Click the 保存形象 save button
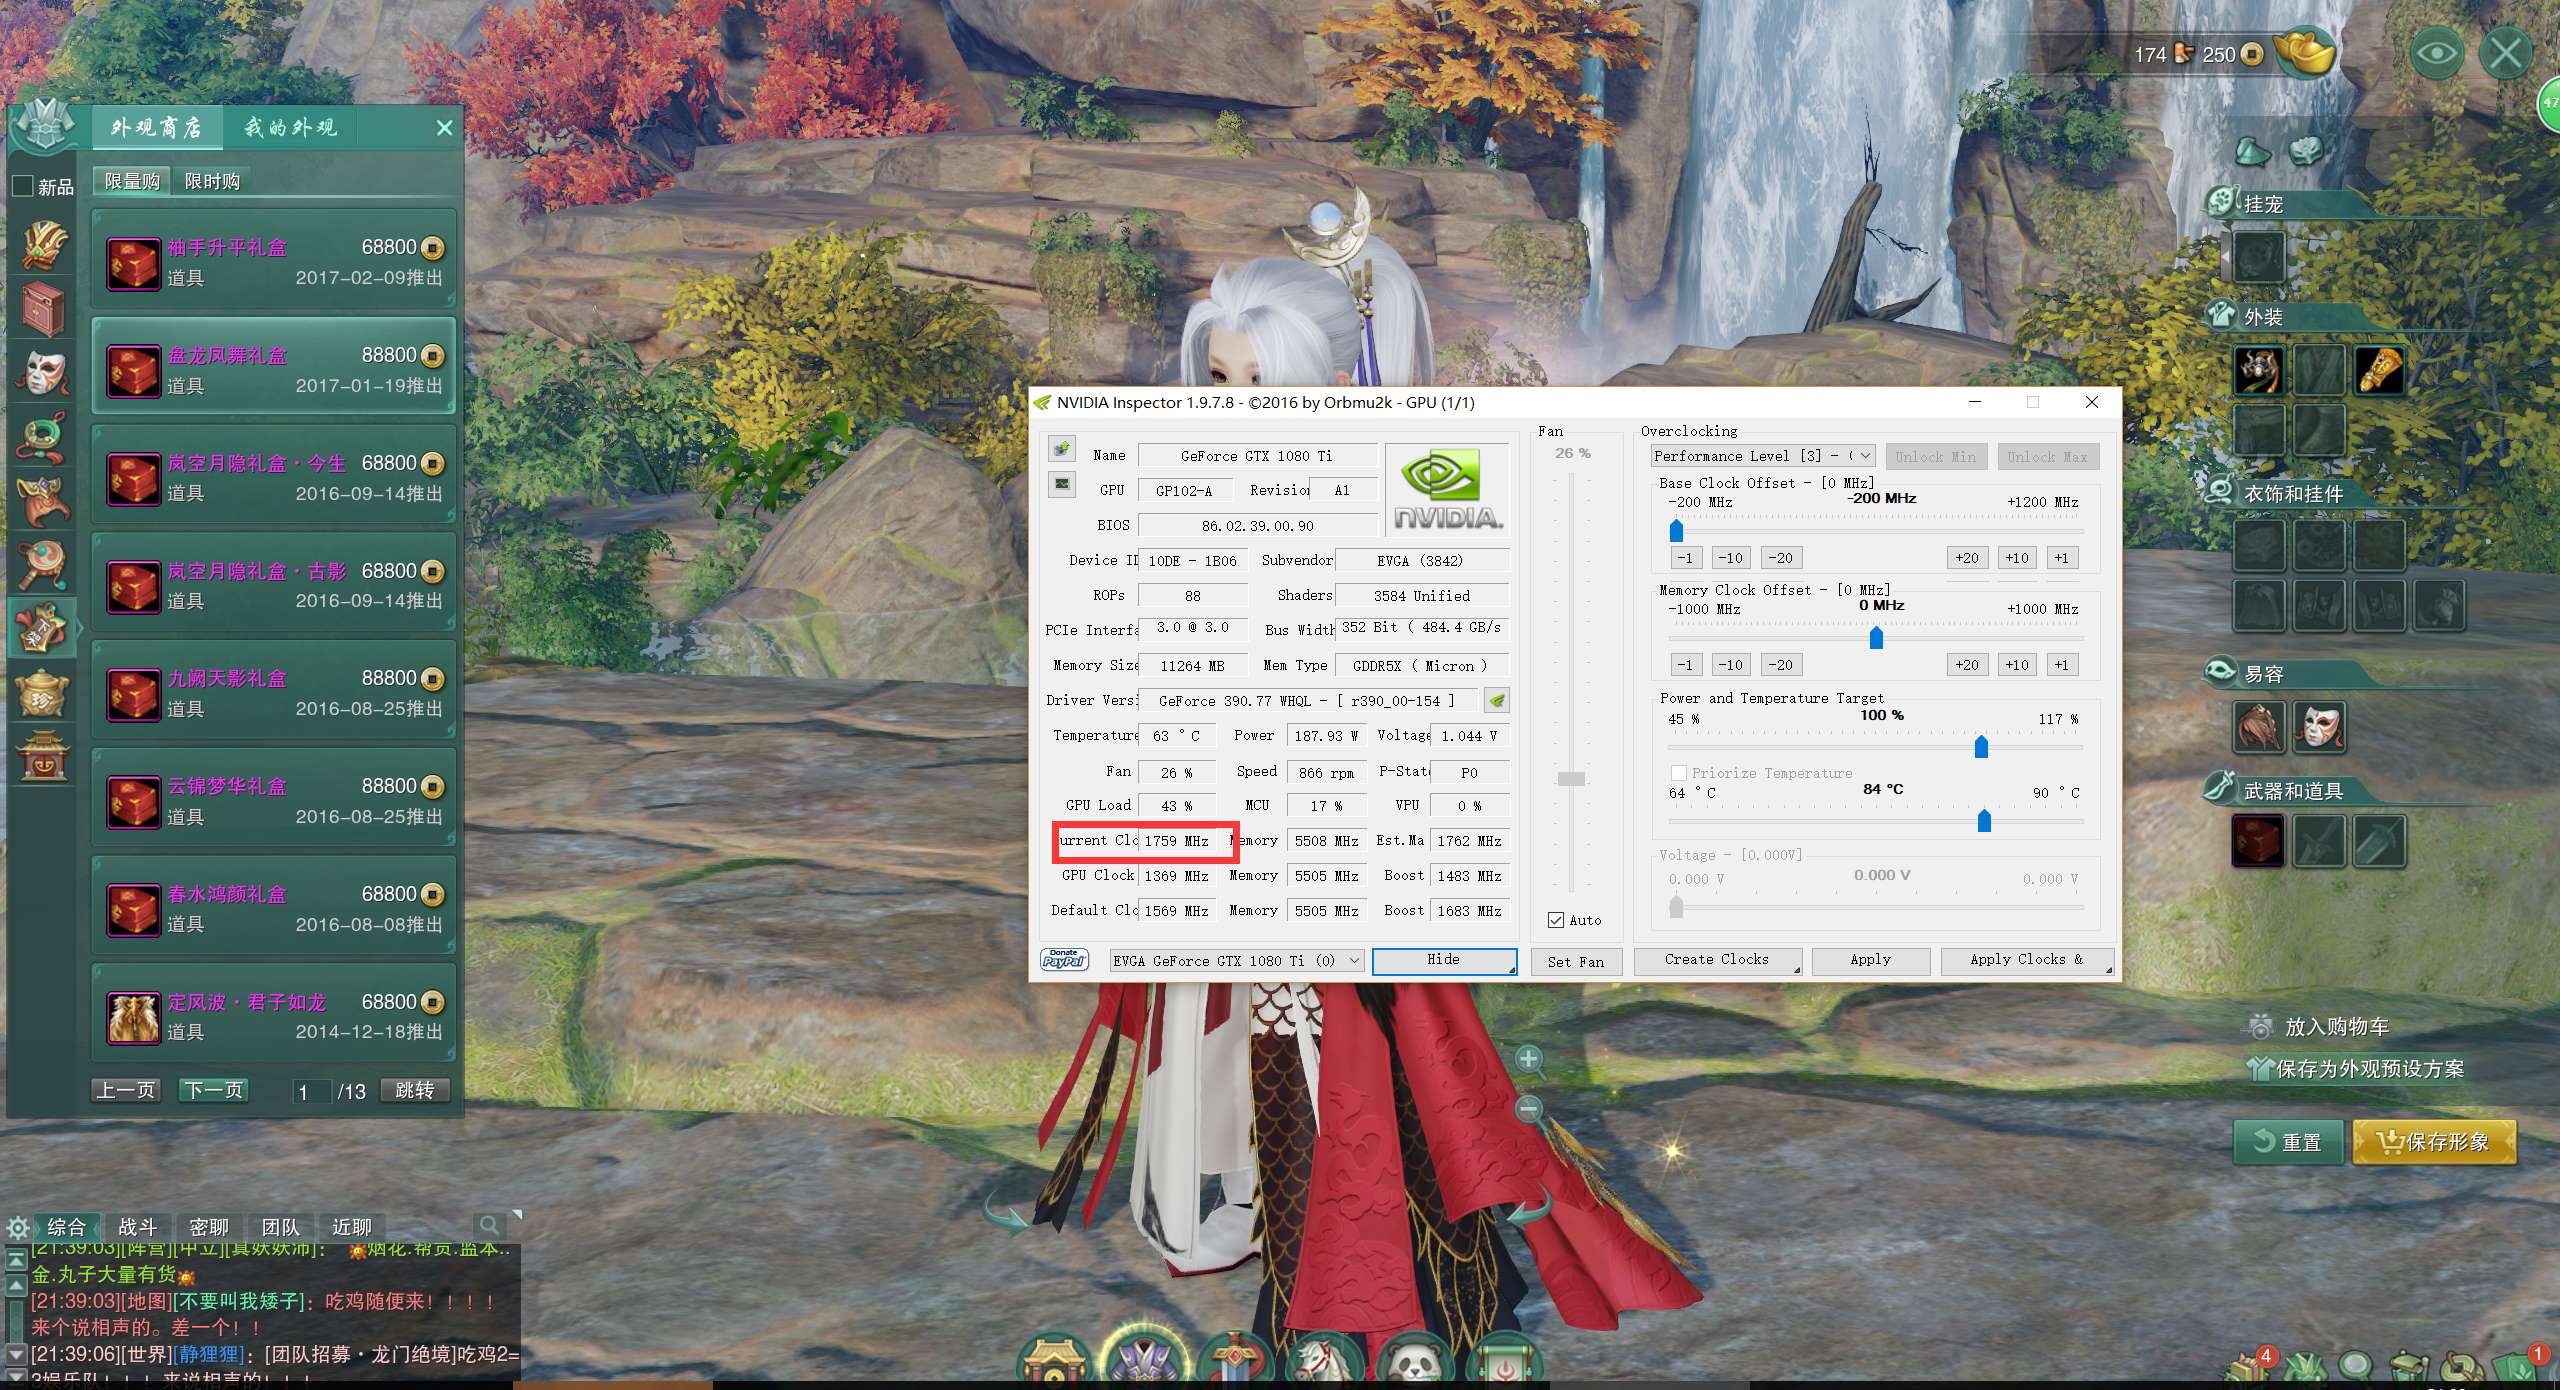This screenshot has height=1390, width=2560. (x=2434, y=1142)
